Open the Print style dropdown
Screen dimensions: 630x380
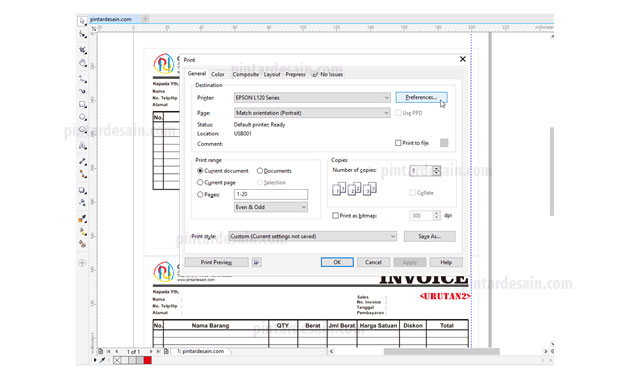click(x=313, y=236)
